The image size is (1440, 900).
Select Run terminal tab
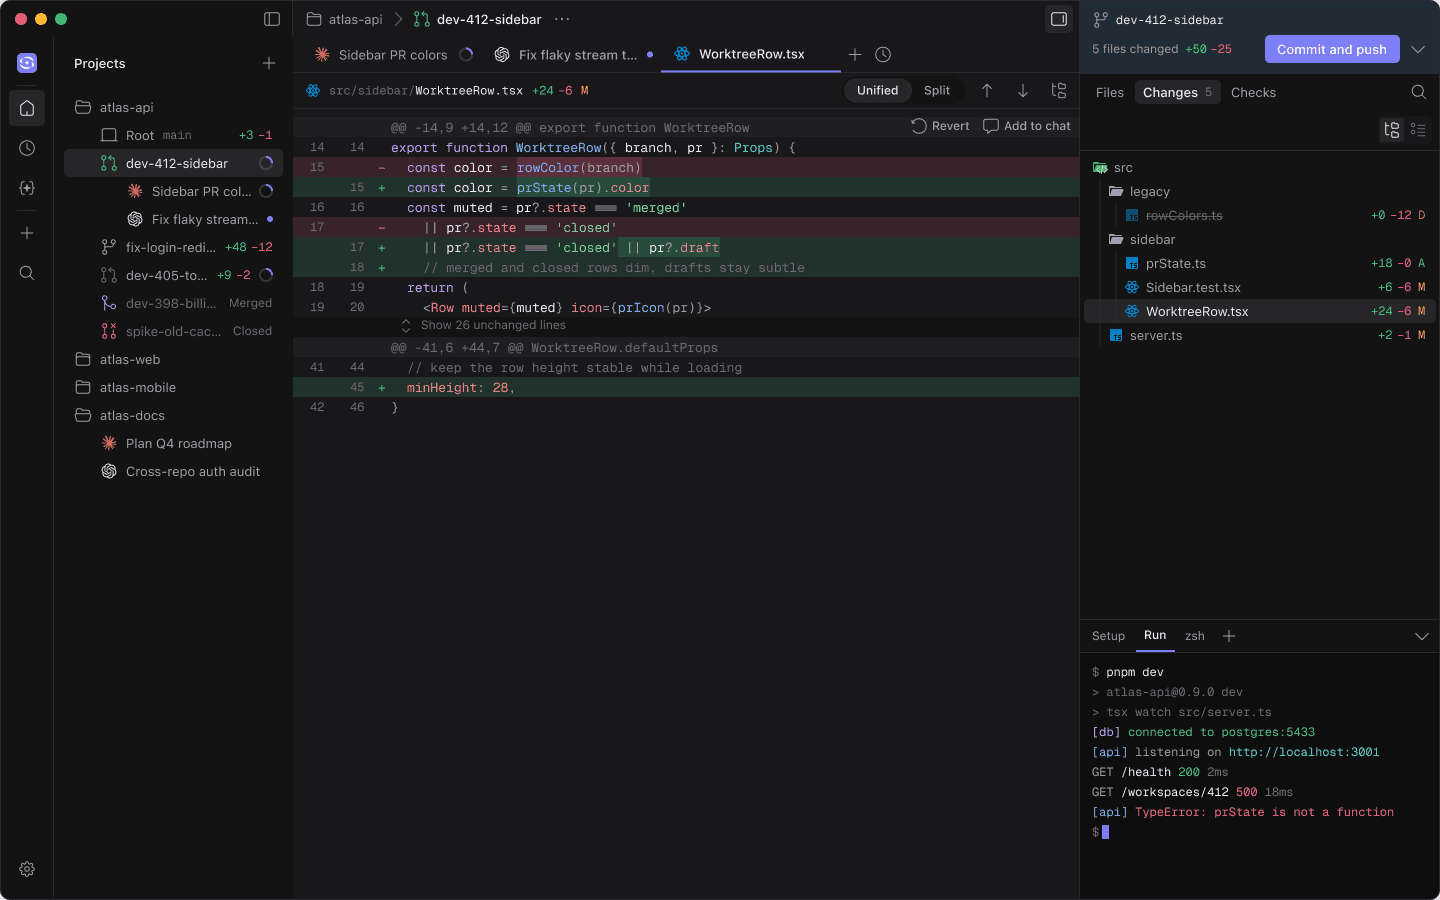pos(1155,636)
